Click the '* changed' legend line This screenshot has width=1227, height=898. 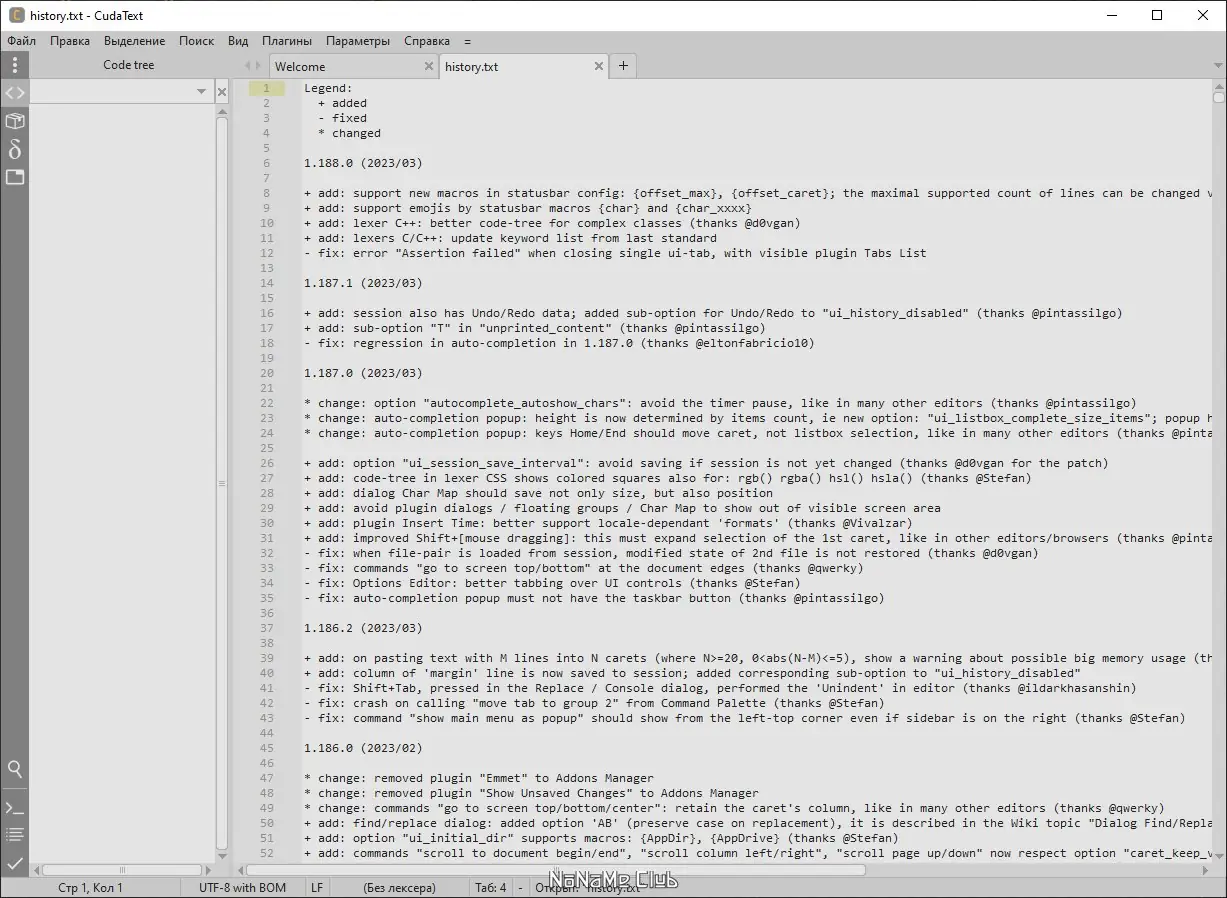349,133
